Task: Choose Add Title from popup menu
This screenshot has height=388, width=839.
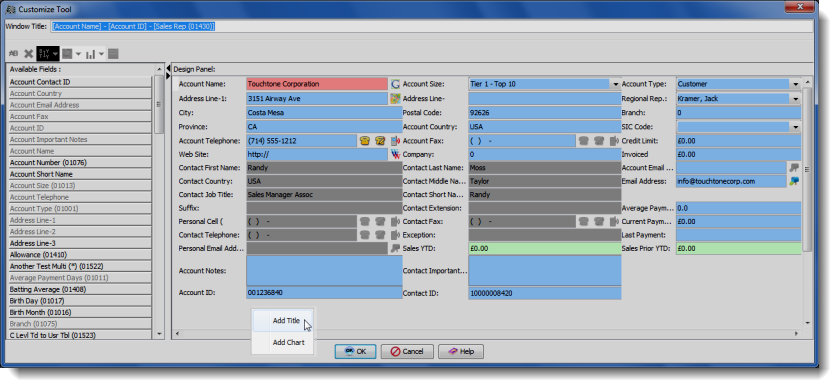Action: pyautogui.click(x=286, y=321)
